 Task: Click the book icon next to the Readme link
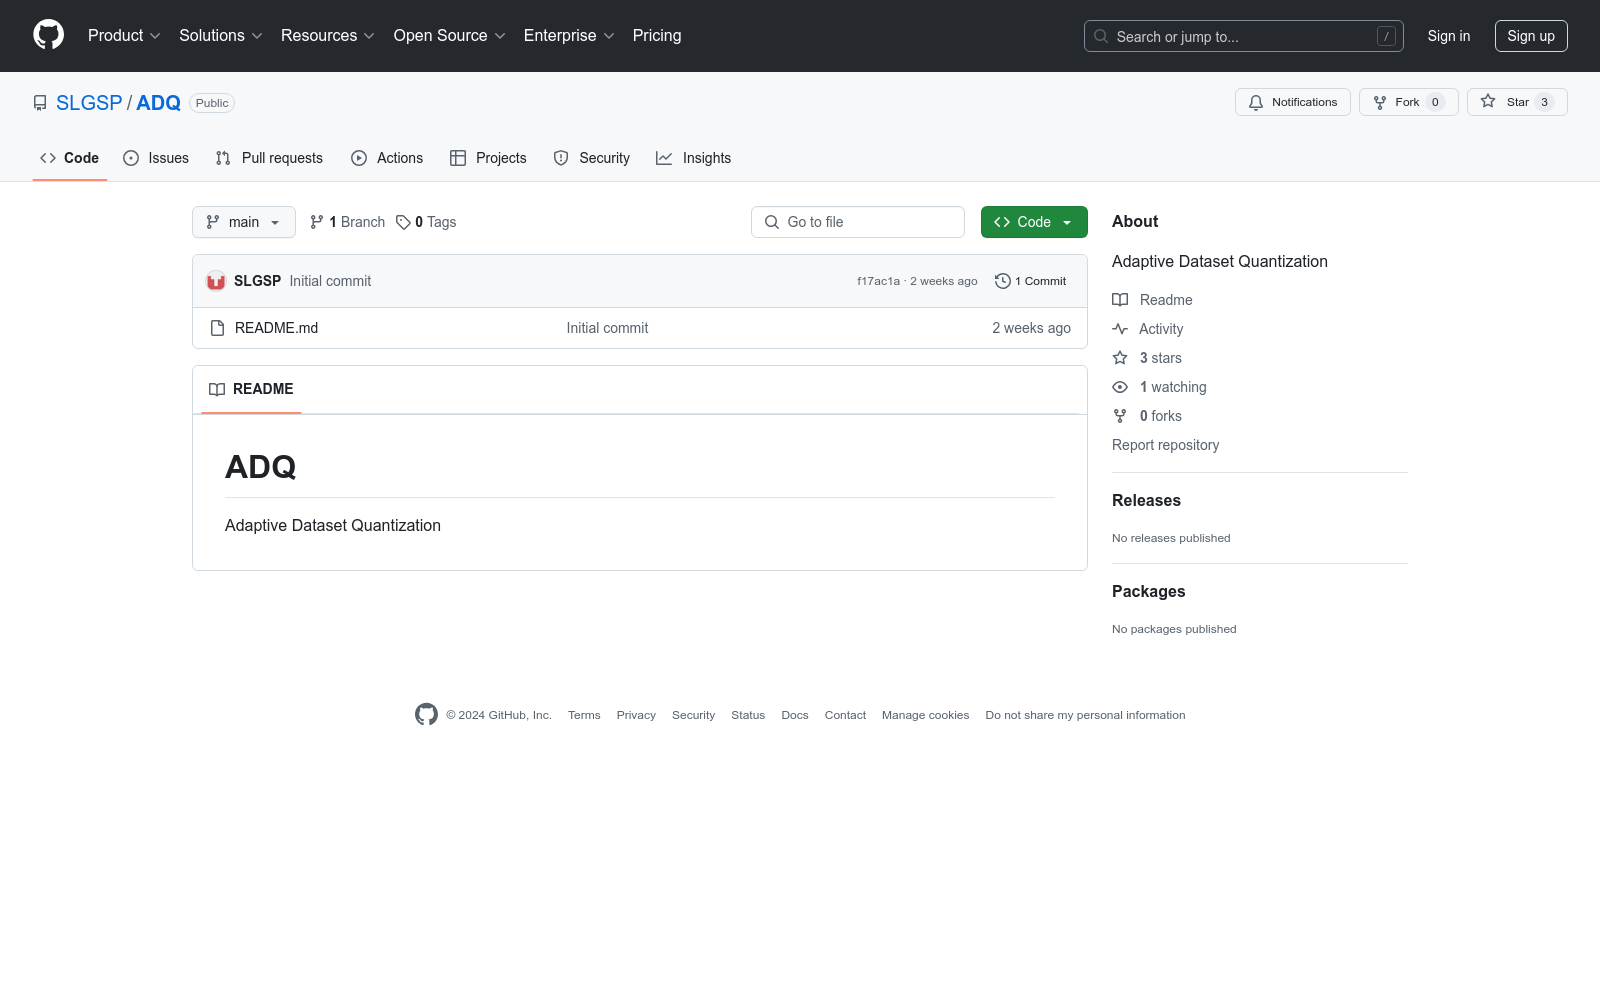click(1120, 300)
